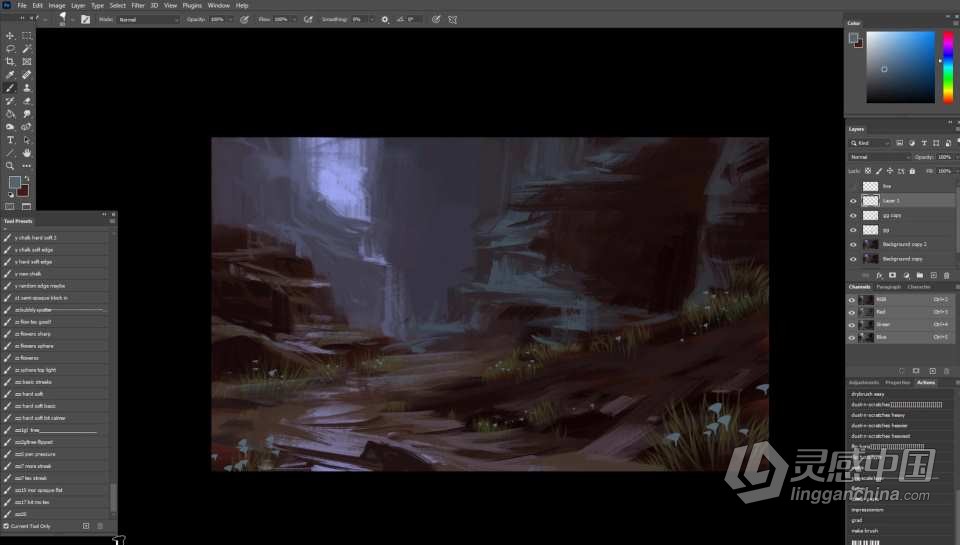Create new adjustment layer icon
The width and height of the screenshot is (960, 545).
906,276
